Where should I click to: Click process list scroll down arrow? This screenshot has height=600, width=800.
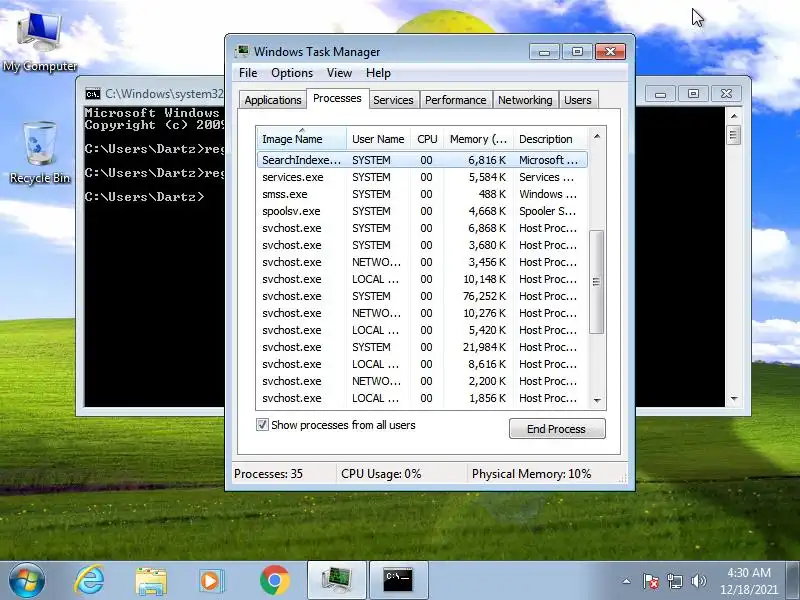pyautogui.click(x=597, y=401)
